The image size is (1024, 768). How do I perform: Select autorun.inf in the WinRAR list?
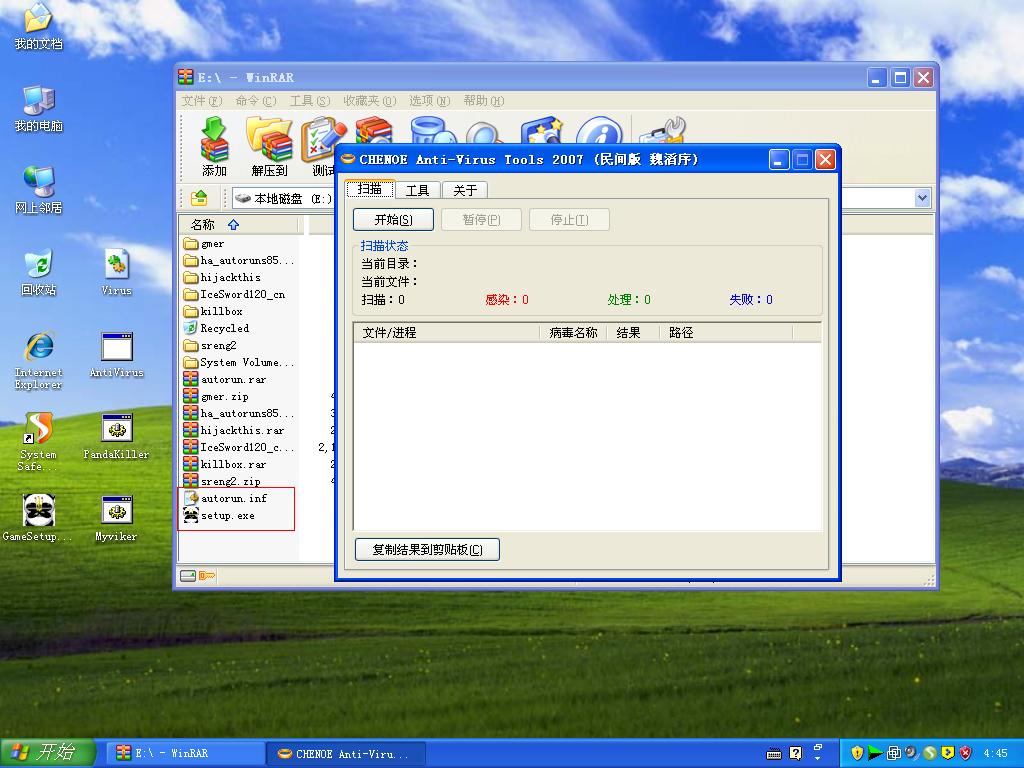point(225,498)
